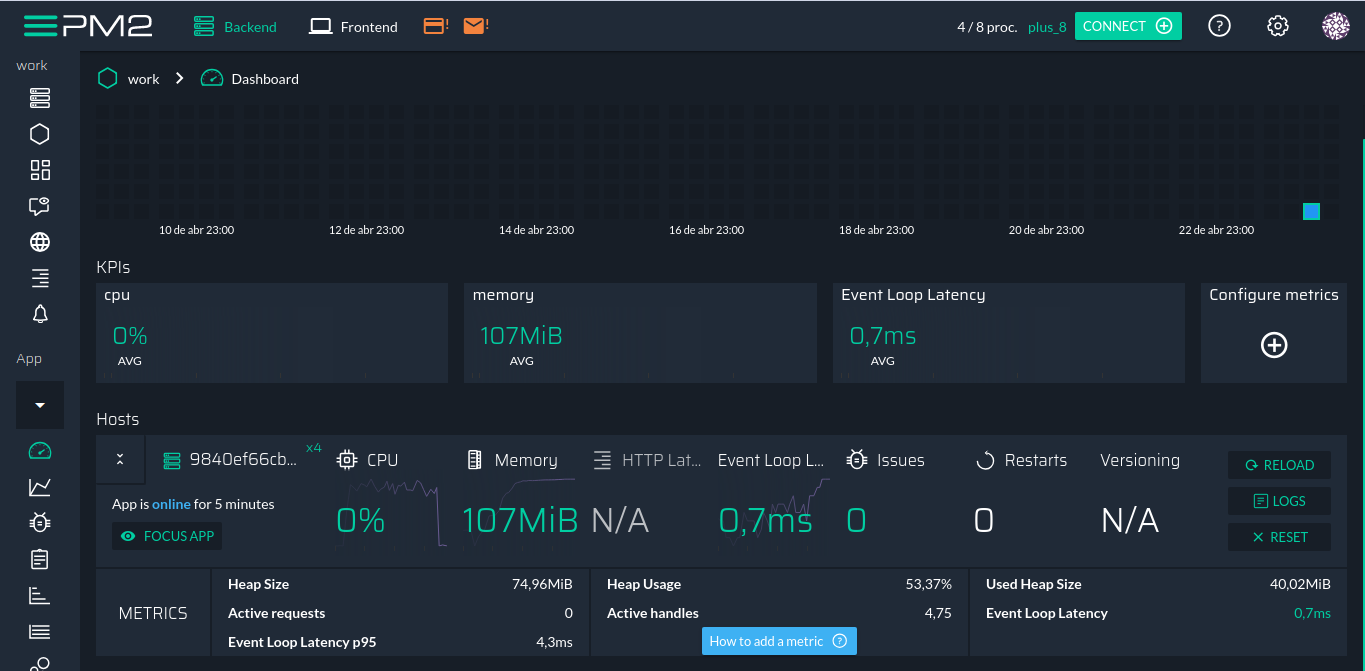The height and width of the screenshot is (671, 1365).
Task: Open the cpu KPI card
Action: point(271,332)
